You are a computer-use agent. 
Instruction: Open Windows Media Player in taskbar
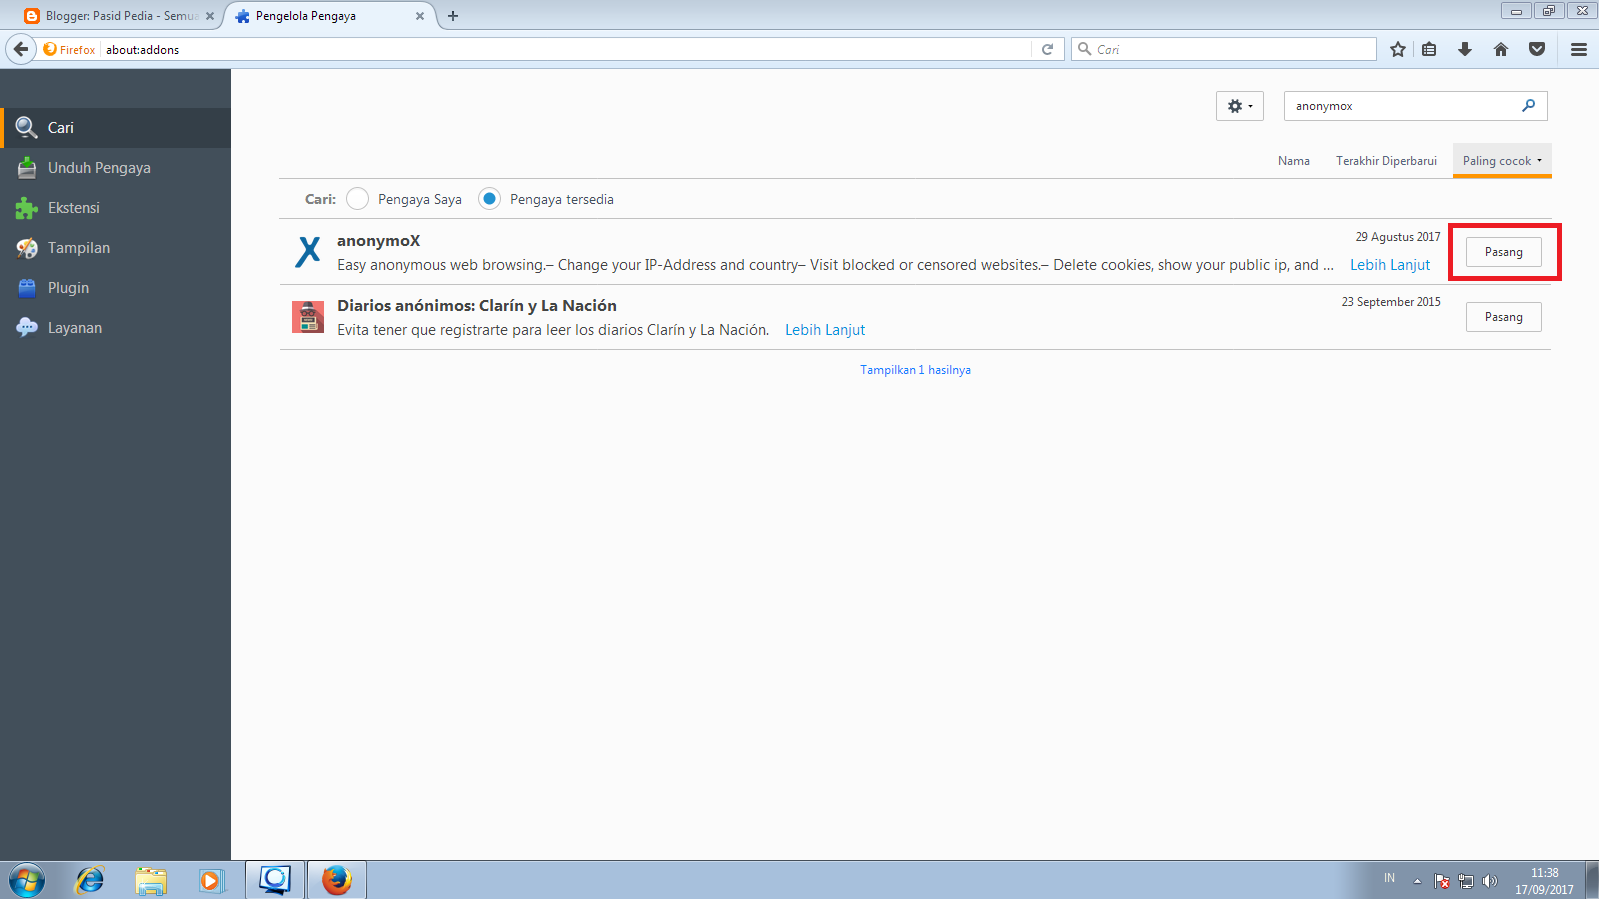(x=211, y=881)
